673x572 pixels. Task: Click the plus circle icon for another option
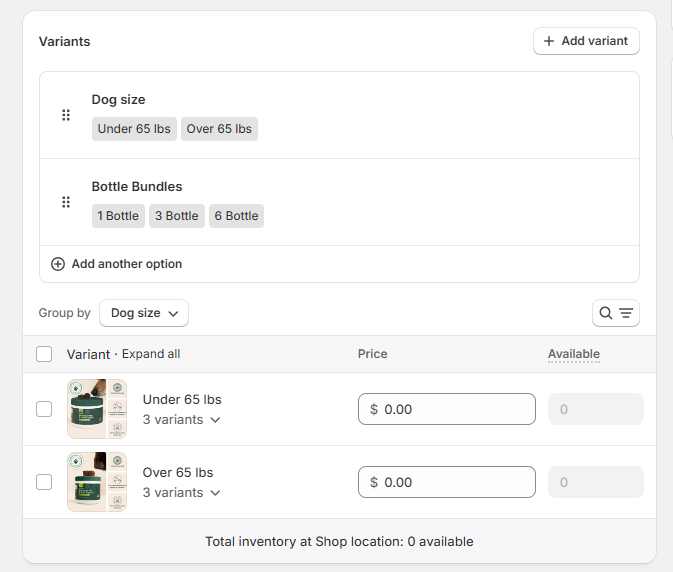coord(58,264)
